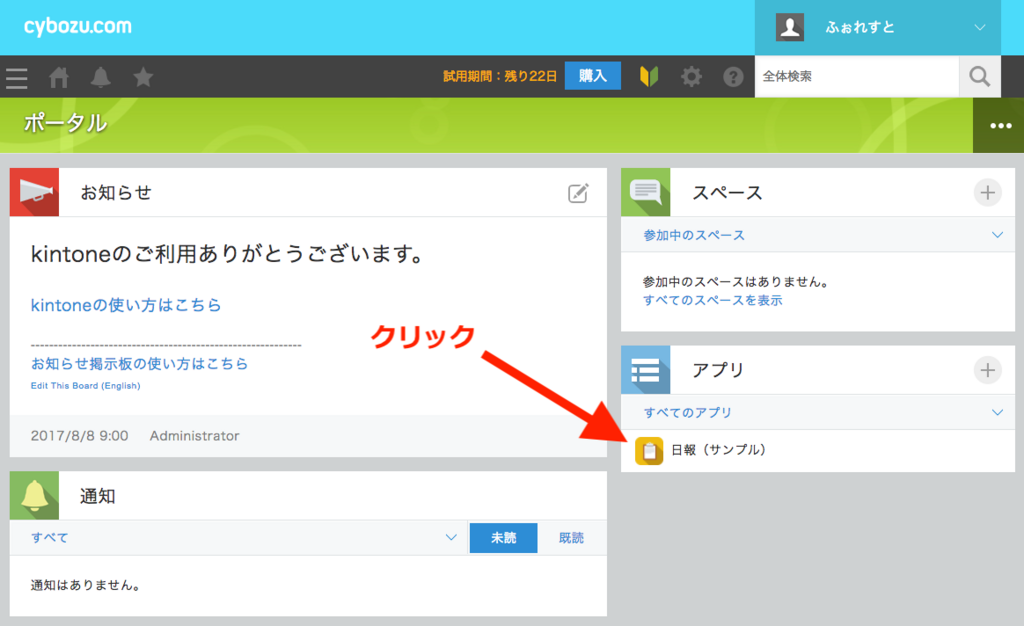Expand すべてのアプリ dropdown chevron

click(x=997, y=413)
